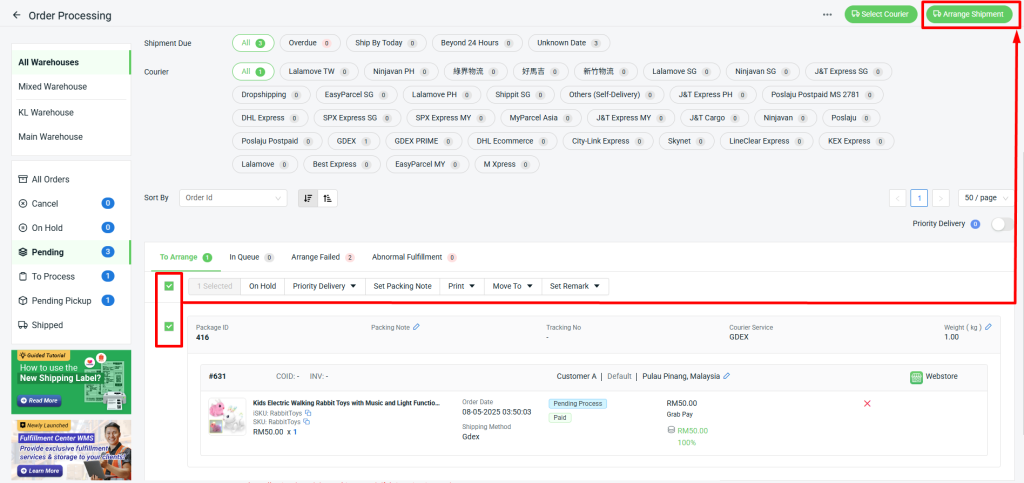The height and width of the screenshot is (483, 1024).
Task: Filter shipment due by Overdue
Action: click(310, 43)
